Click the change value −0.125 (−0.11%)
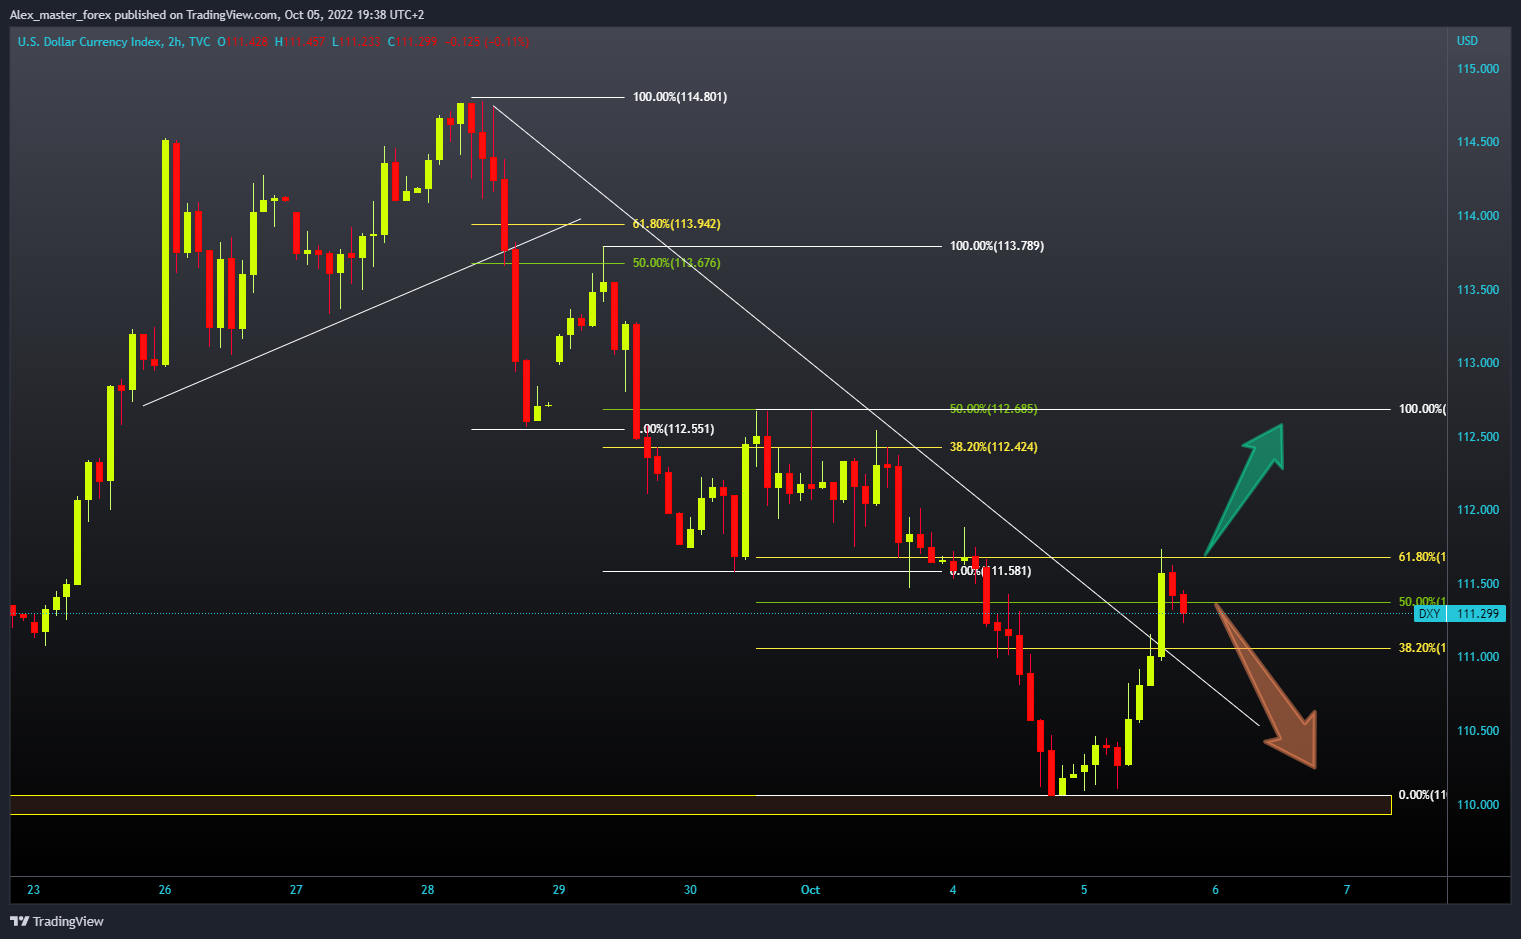1521x939 pixels. (x=487, y=42)
